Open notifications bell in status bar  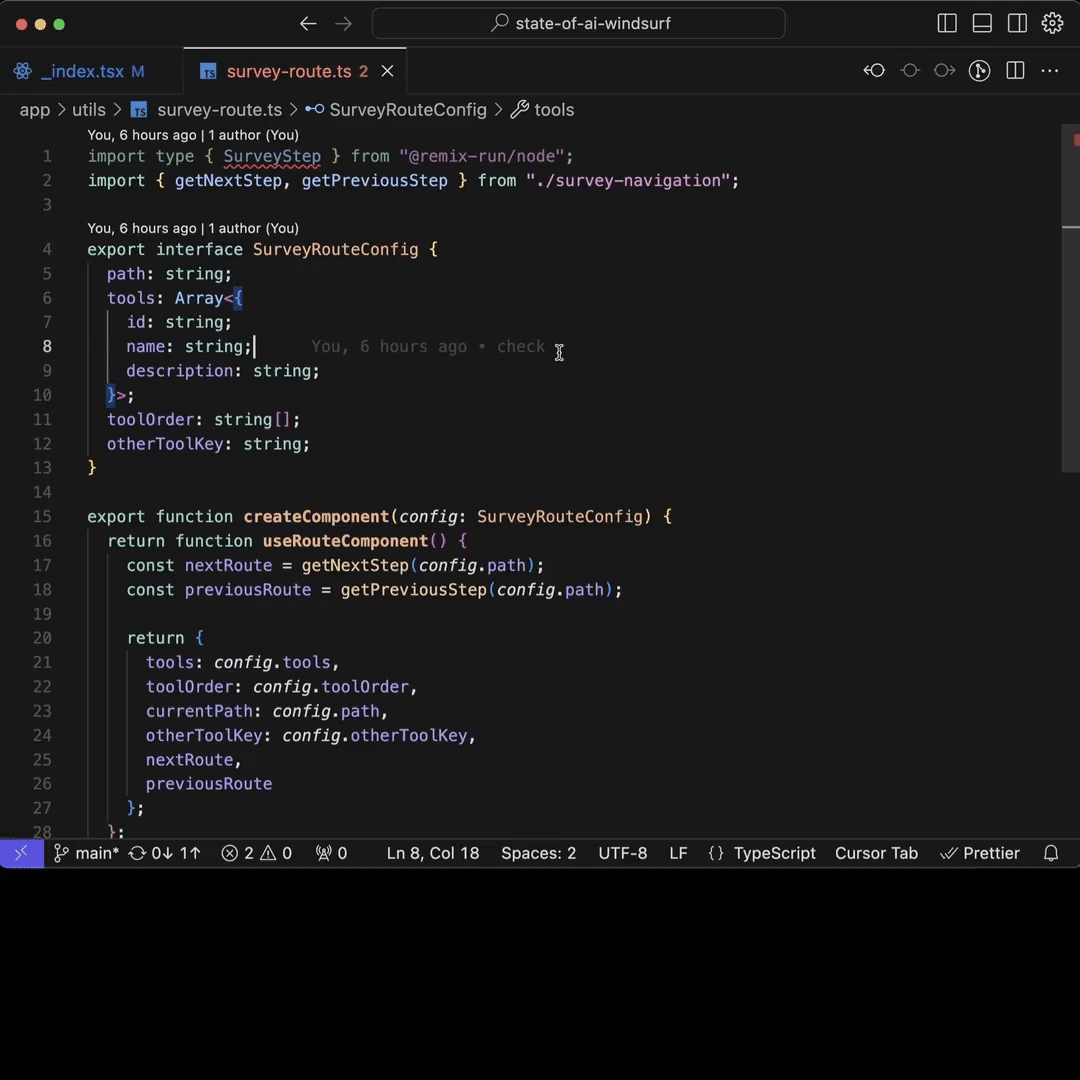click(1051, 853)
